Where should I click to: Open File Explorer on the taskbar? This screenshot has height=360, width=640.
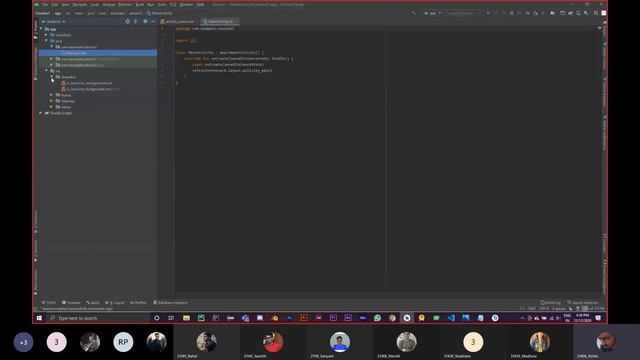186,318
